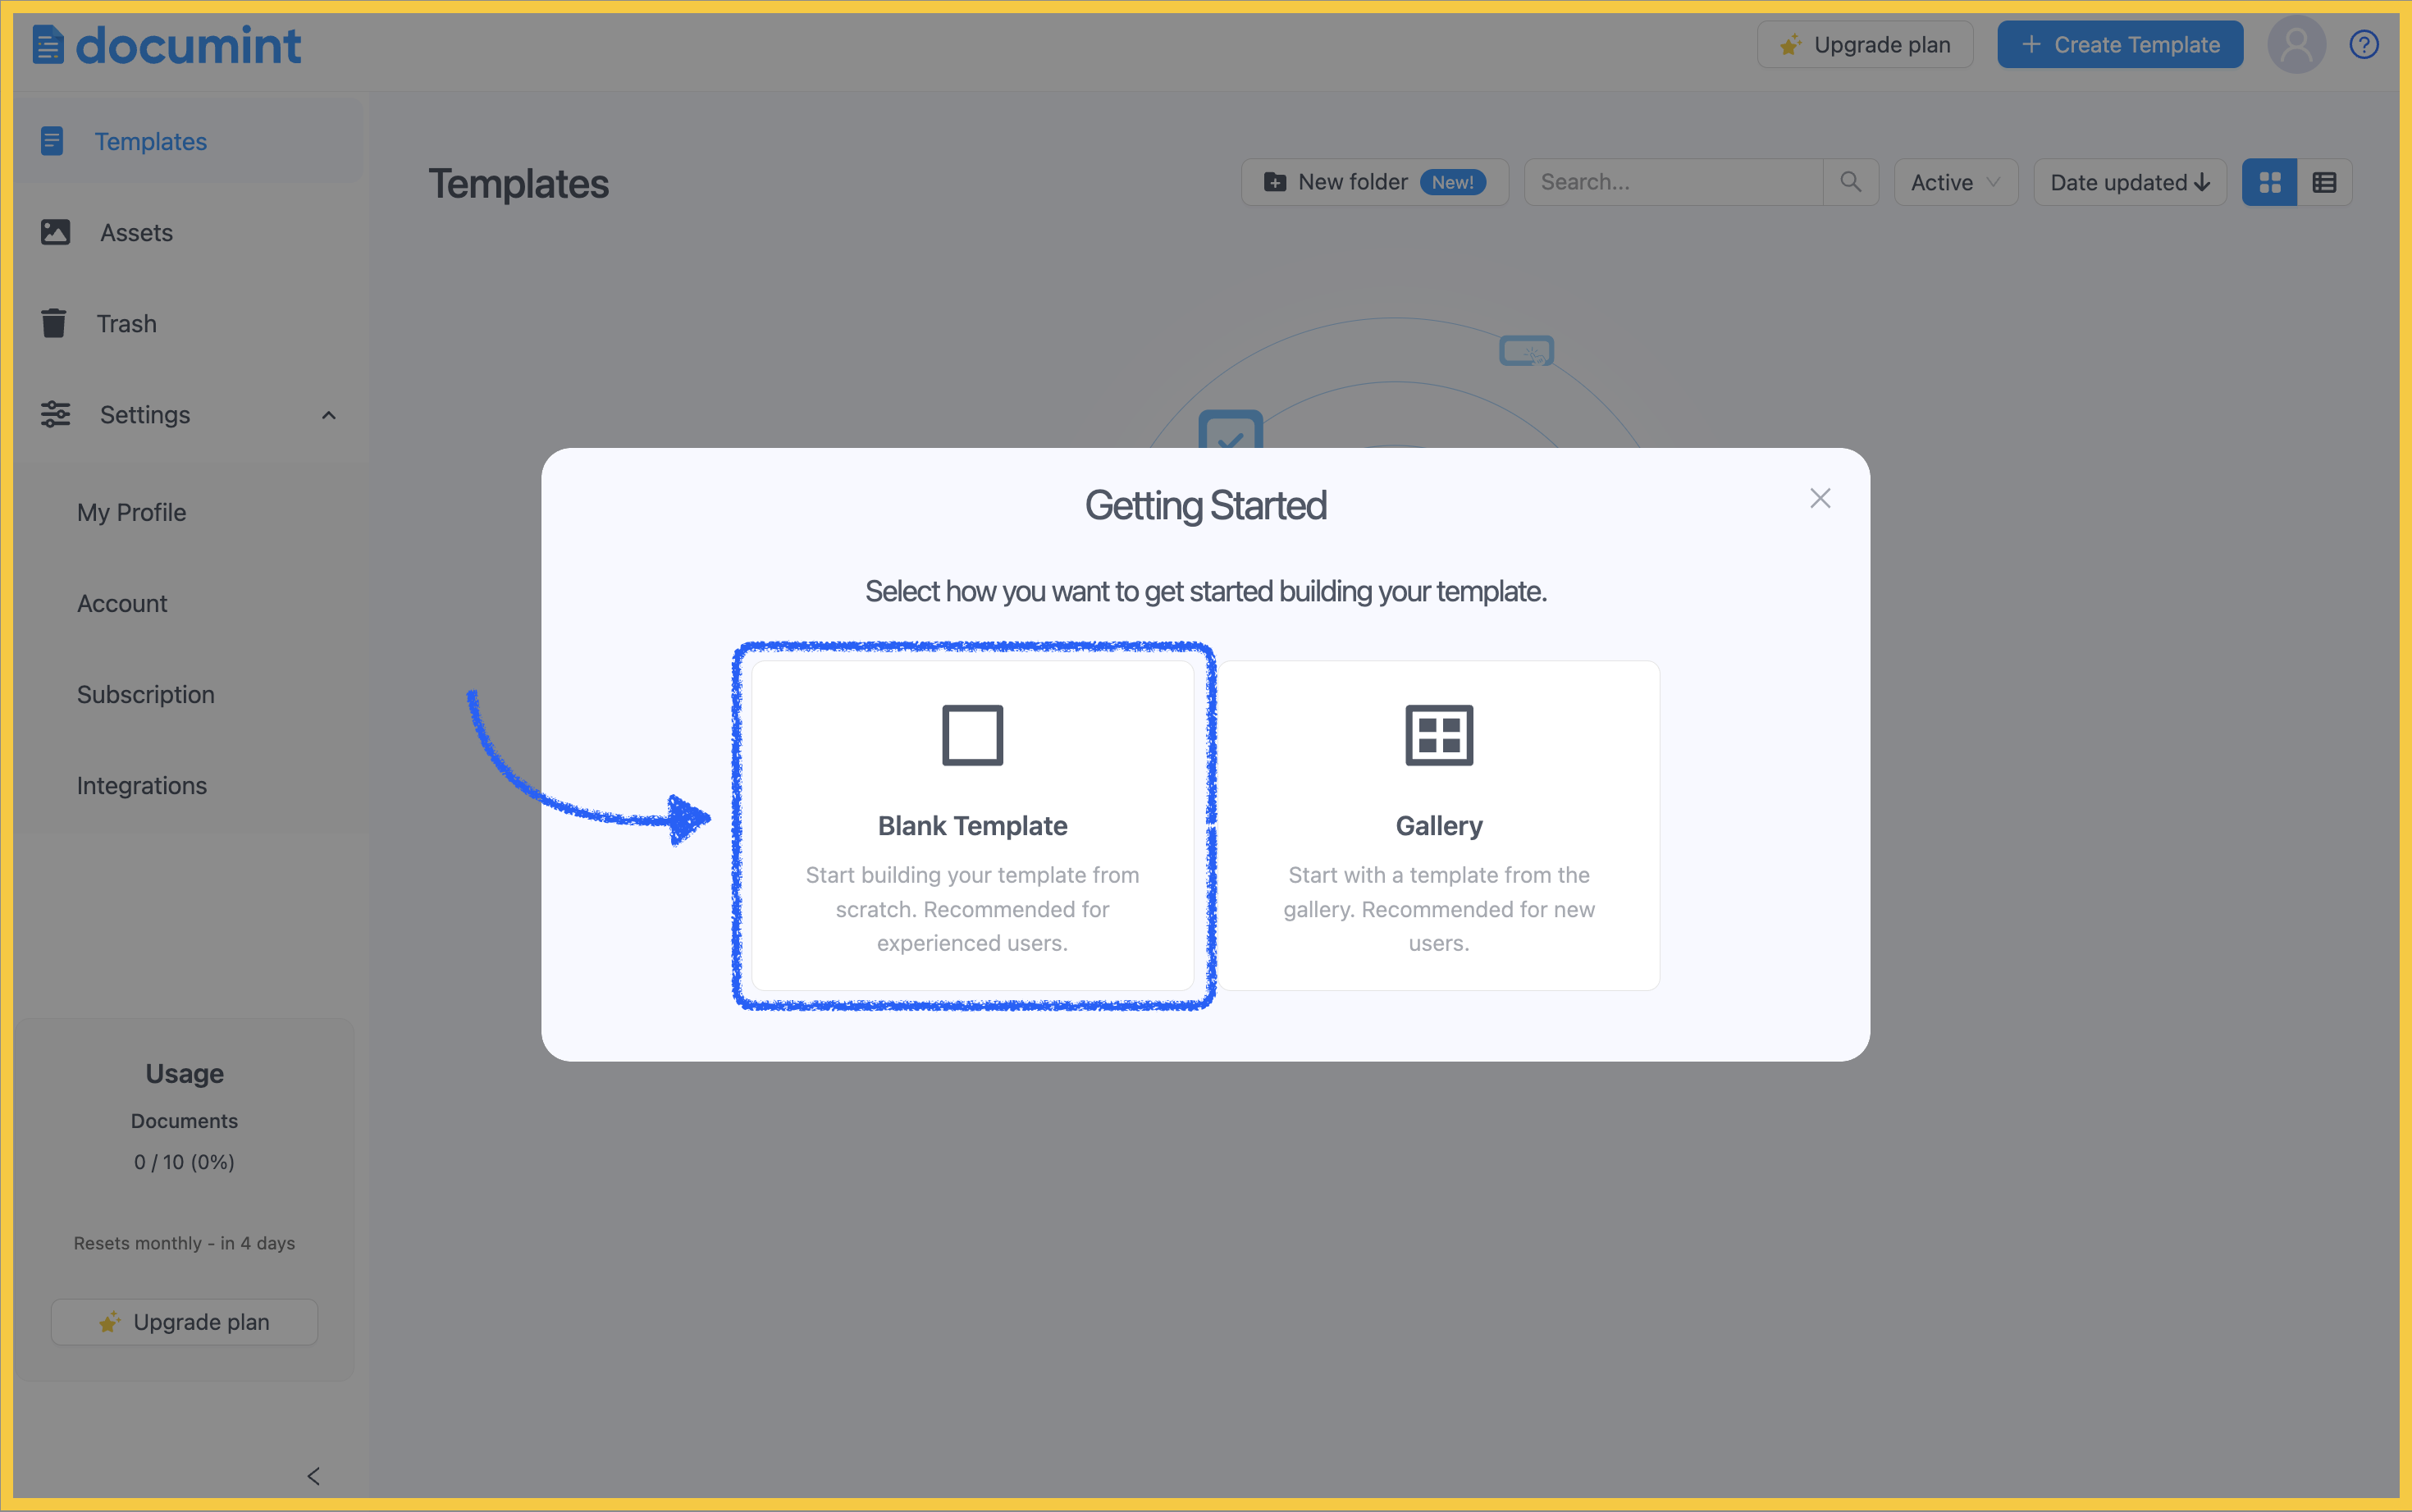
Task: Open the Active status dropdown
Action: (x=1954, y=182)
